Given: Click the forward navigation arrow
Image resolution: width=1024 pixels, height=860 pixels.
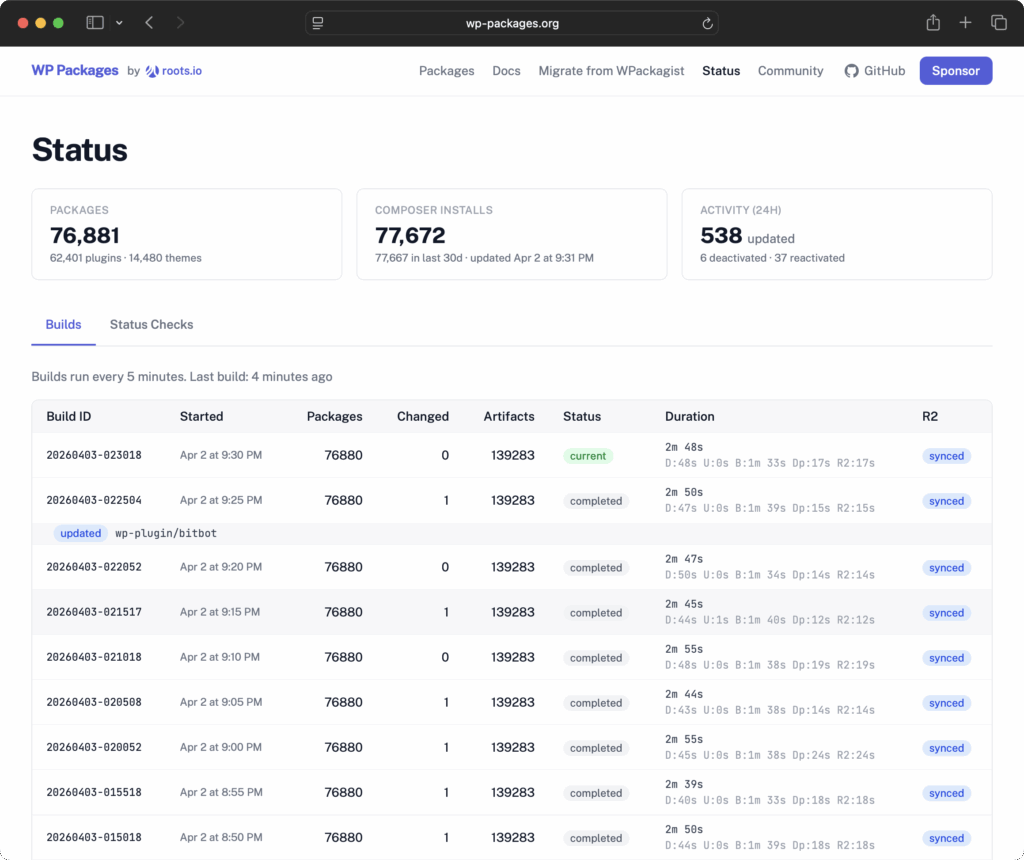Looking at the screenshot, I should pyautogui.click(x=180, y=22).
